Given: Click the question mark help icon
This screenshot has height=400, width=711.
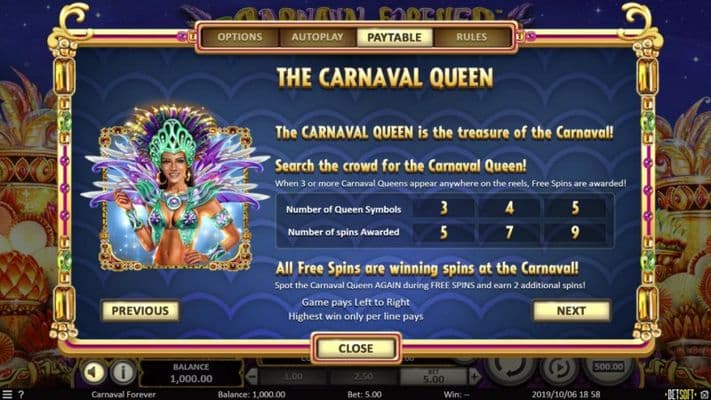Looking at the screenshot, I should (20, 395).
